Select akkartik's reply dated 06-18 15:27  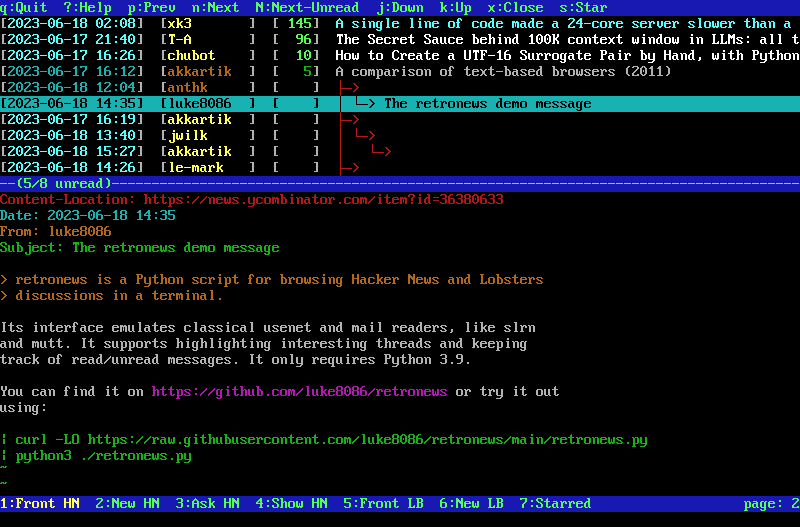(x=400, y=152)
